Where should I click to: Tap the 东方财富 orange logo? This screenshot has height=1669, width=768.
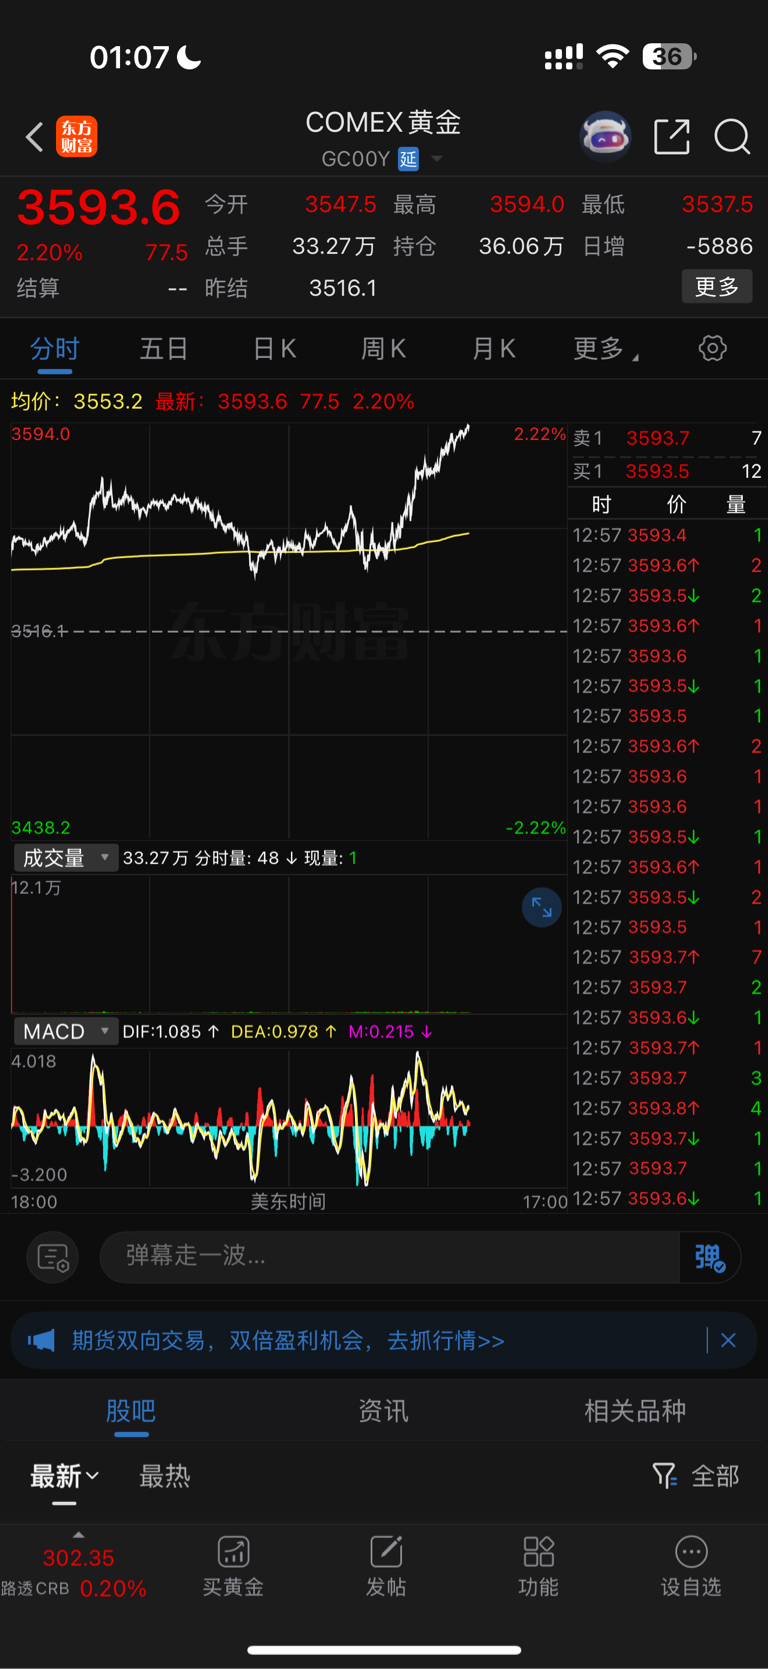pos(77,137)
